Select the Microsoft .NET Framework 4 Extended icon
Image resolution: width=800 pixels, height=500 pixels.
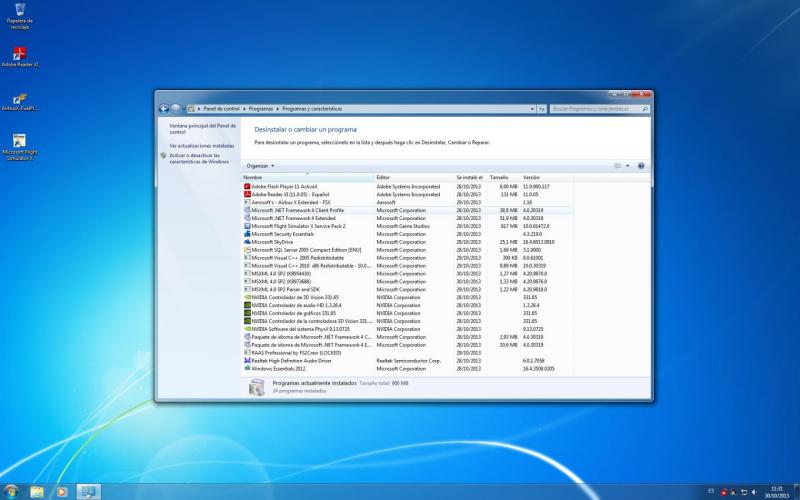tap(247, 218)
